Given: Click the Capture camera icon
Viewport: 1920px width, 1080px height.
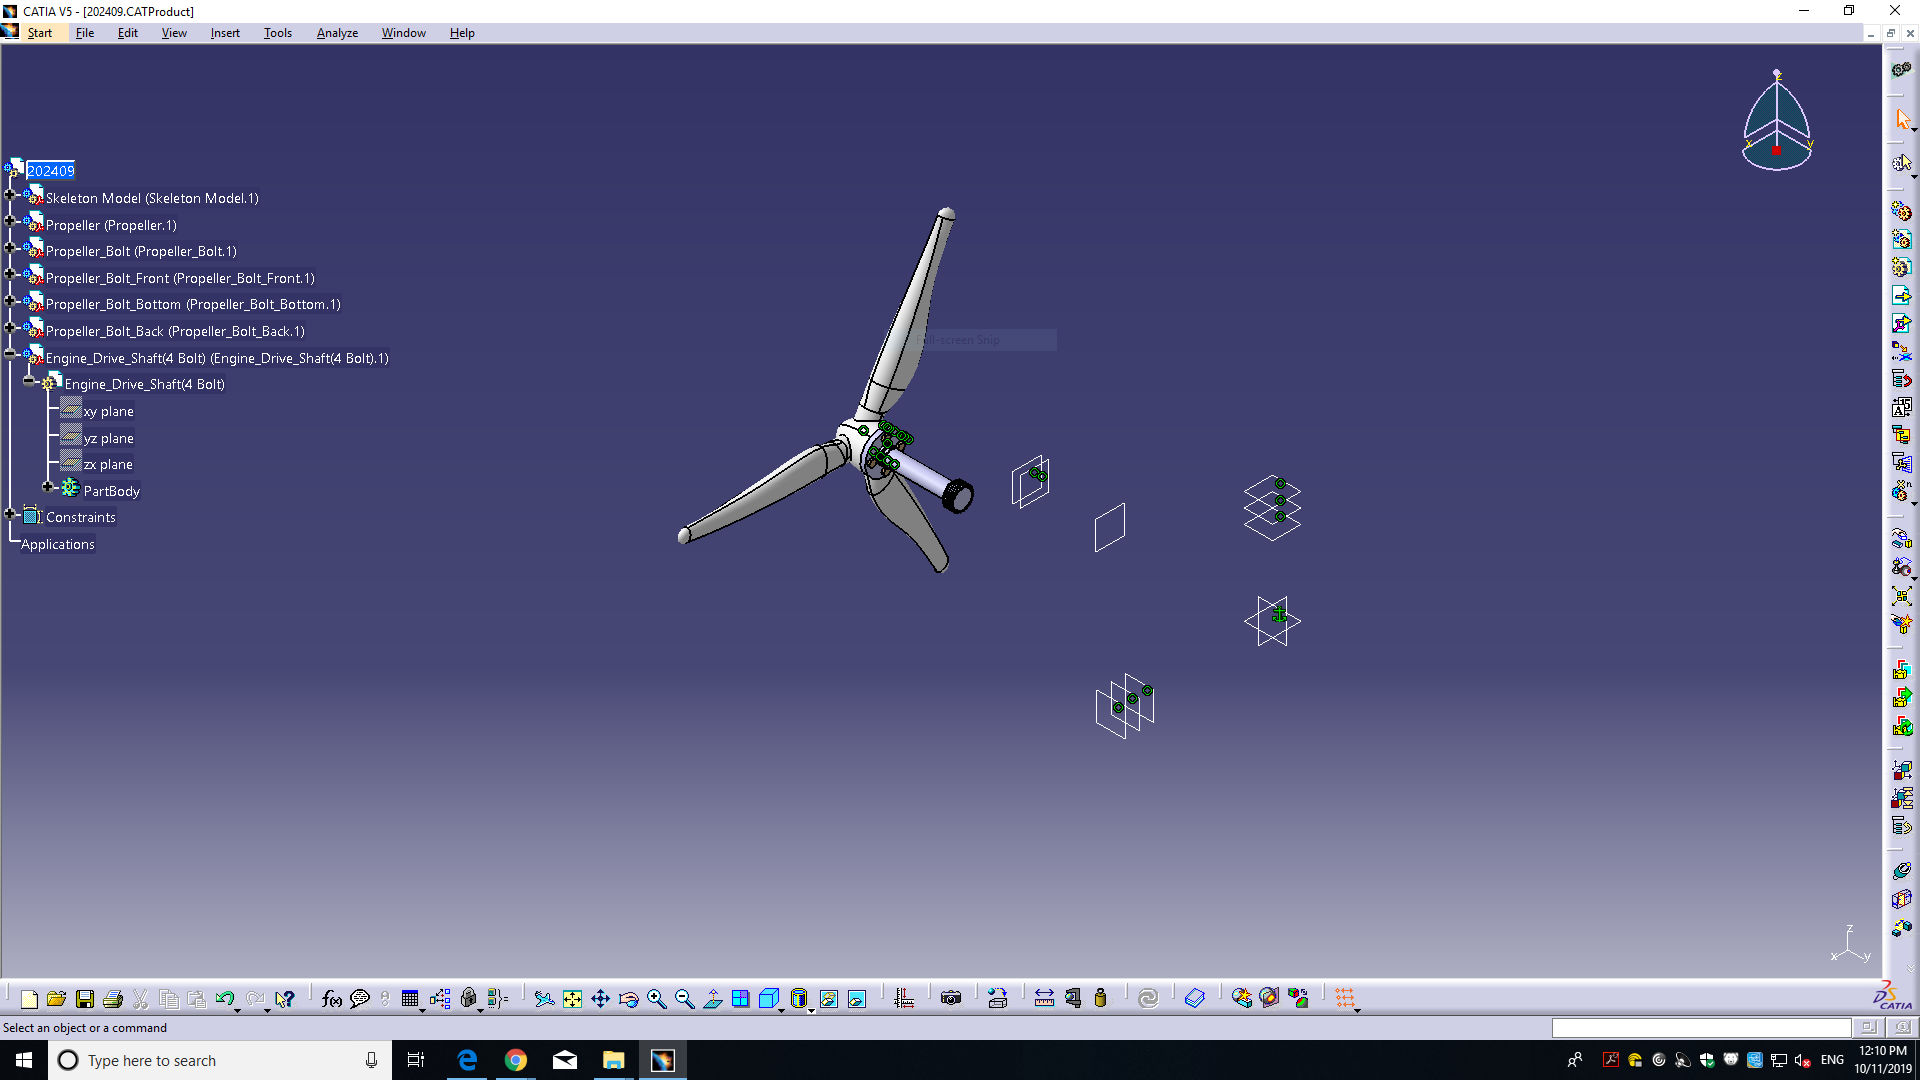Looking at the screenshot, I should (x=951, y=998).
